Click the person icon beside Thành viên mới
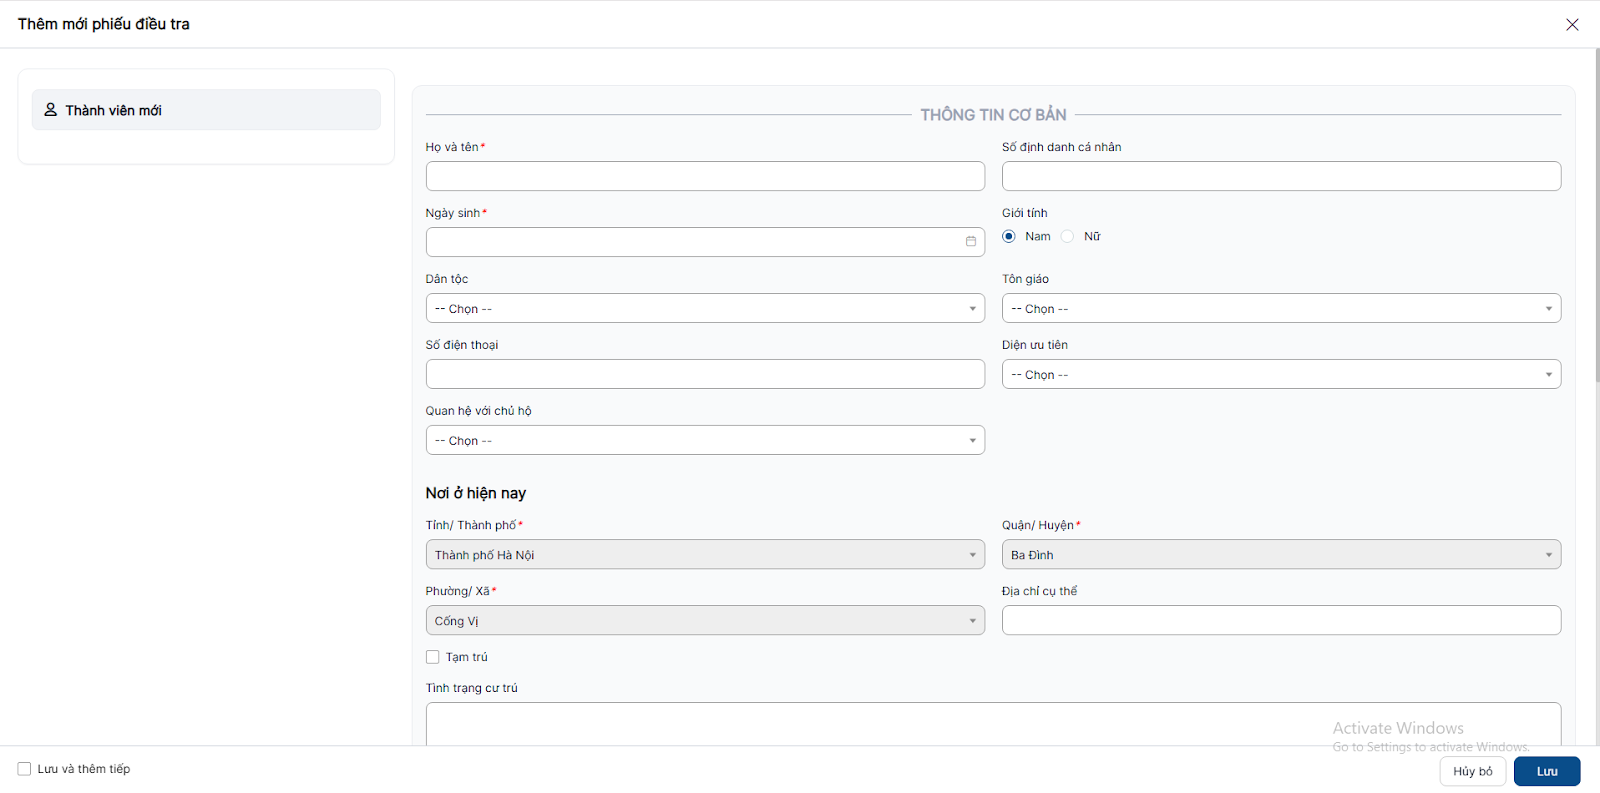 [51, 110]
